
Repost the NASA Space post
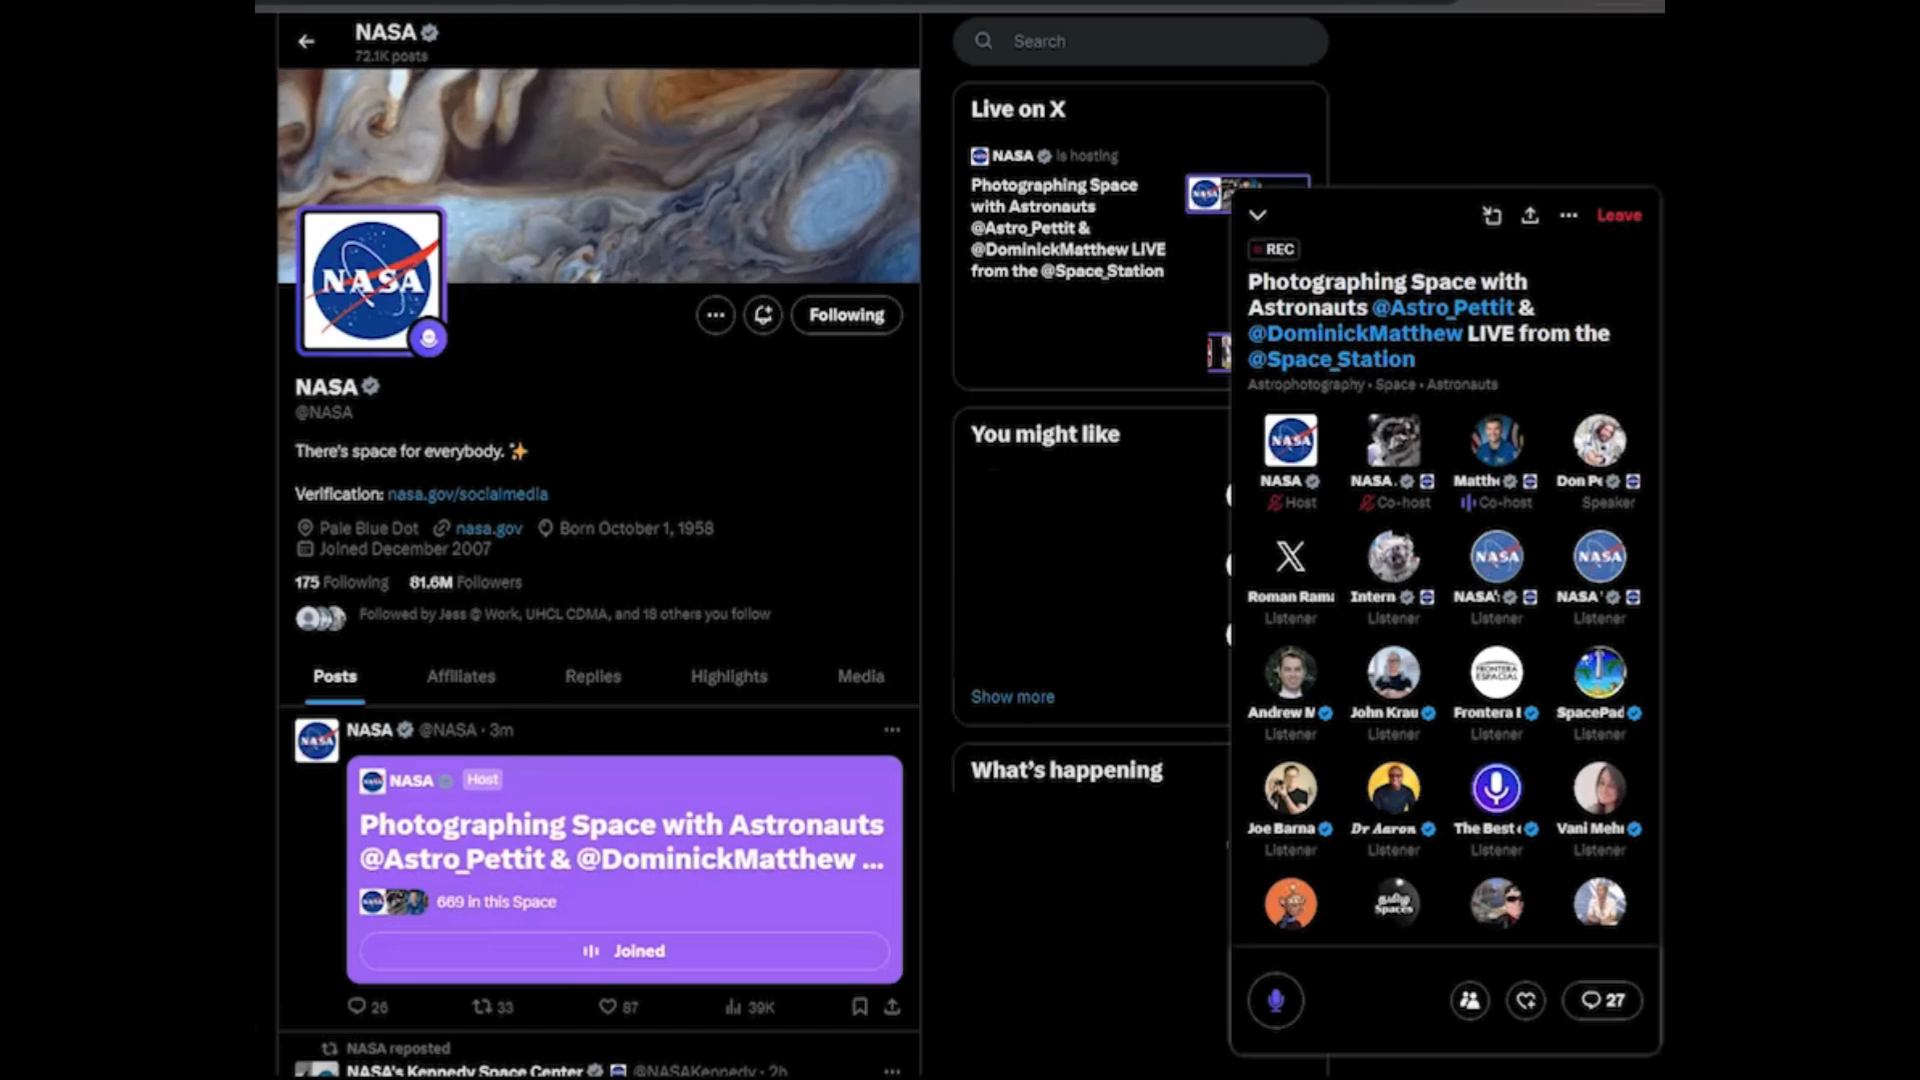(492, 1007)
